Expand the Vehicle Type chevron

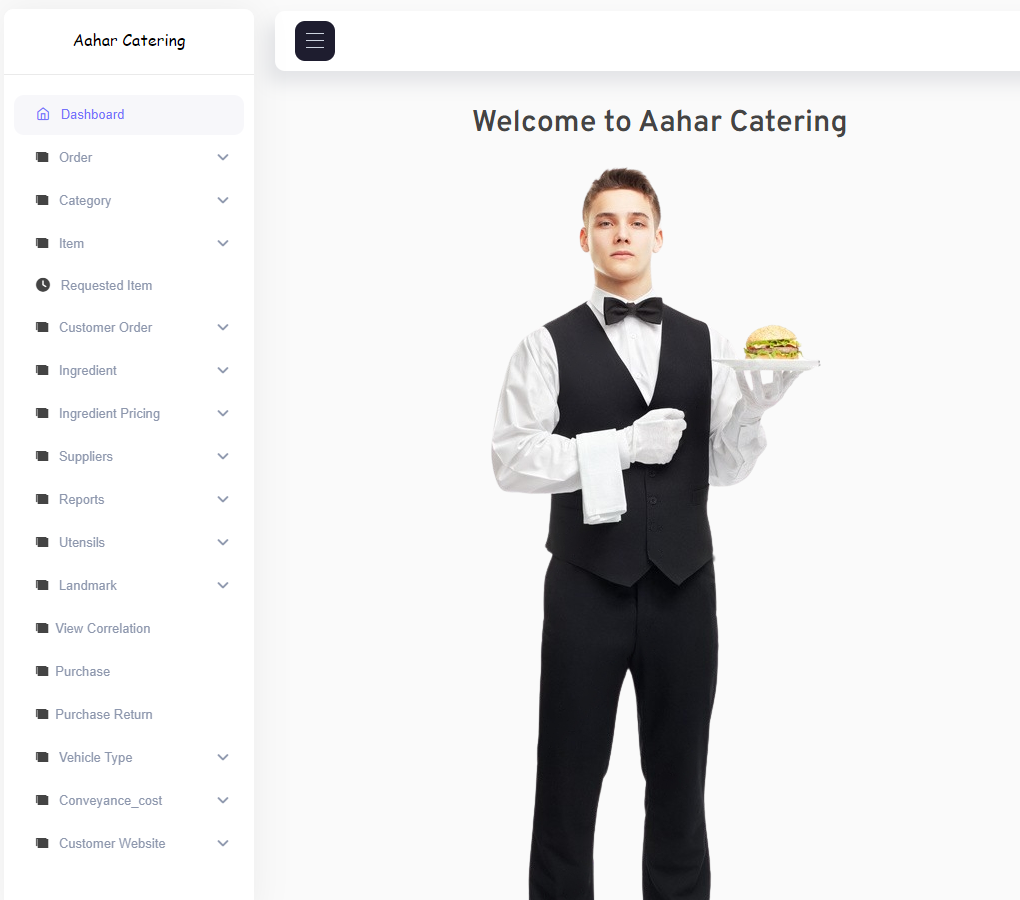point(223,757)
